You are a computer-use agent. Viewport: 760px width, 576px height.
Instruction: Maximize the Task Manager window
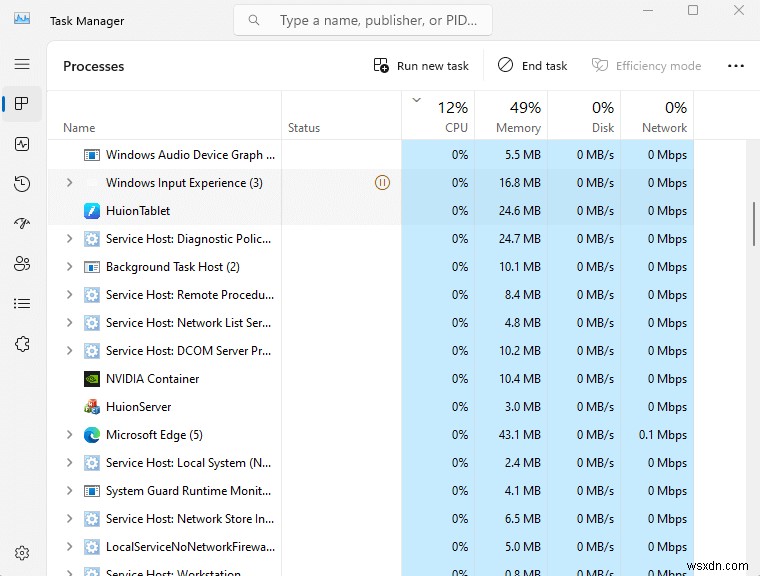(x=693, y=10)
